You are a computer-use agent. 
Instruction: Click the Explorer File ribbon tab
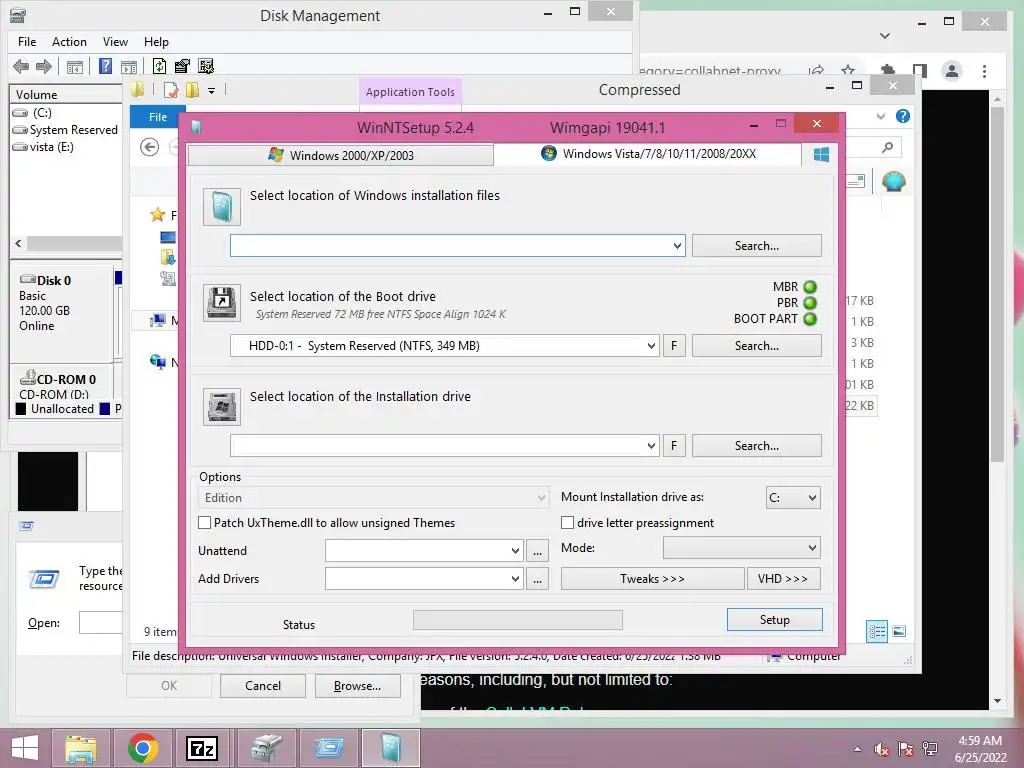[157, 117]
